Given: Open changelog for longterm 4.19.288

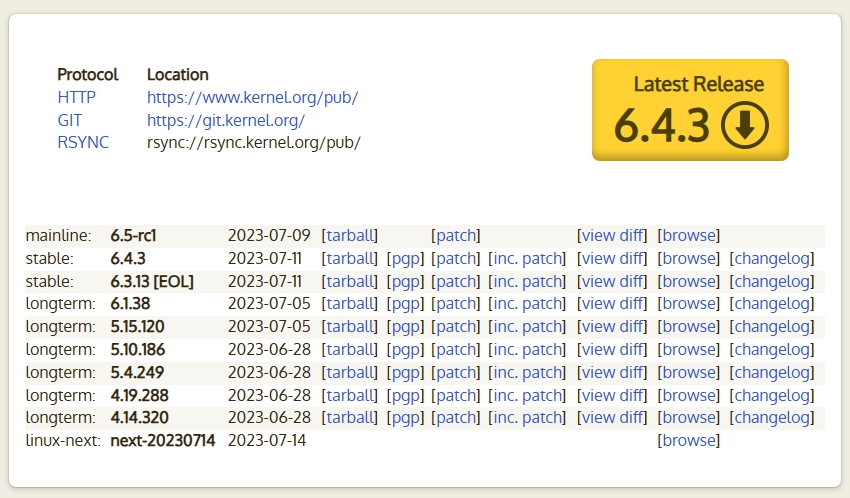Looking at the screenshot, I should 772,396.
